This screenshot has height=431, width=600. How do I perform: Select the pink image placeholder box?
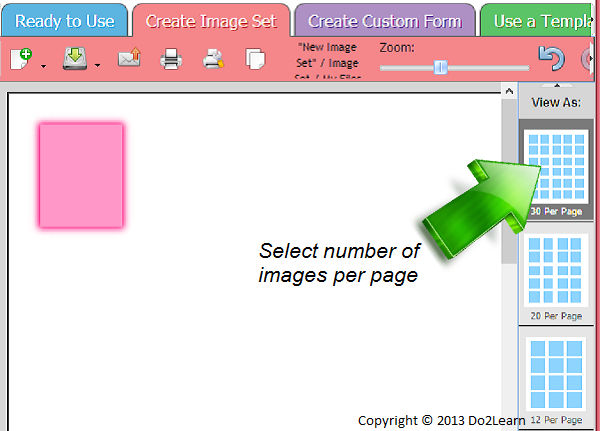tap(81, 175)
